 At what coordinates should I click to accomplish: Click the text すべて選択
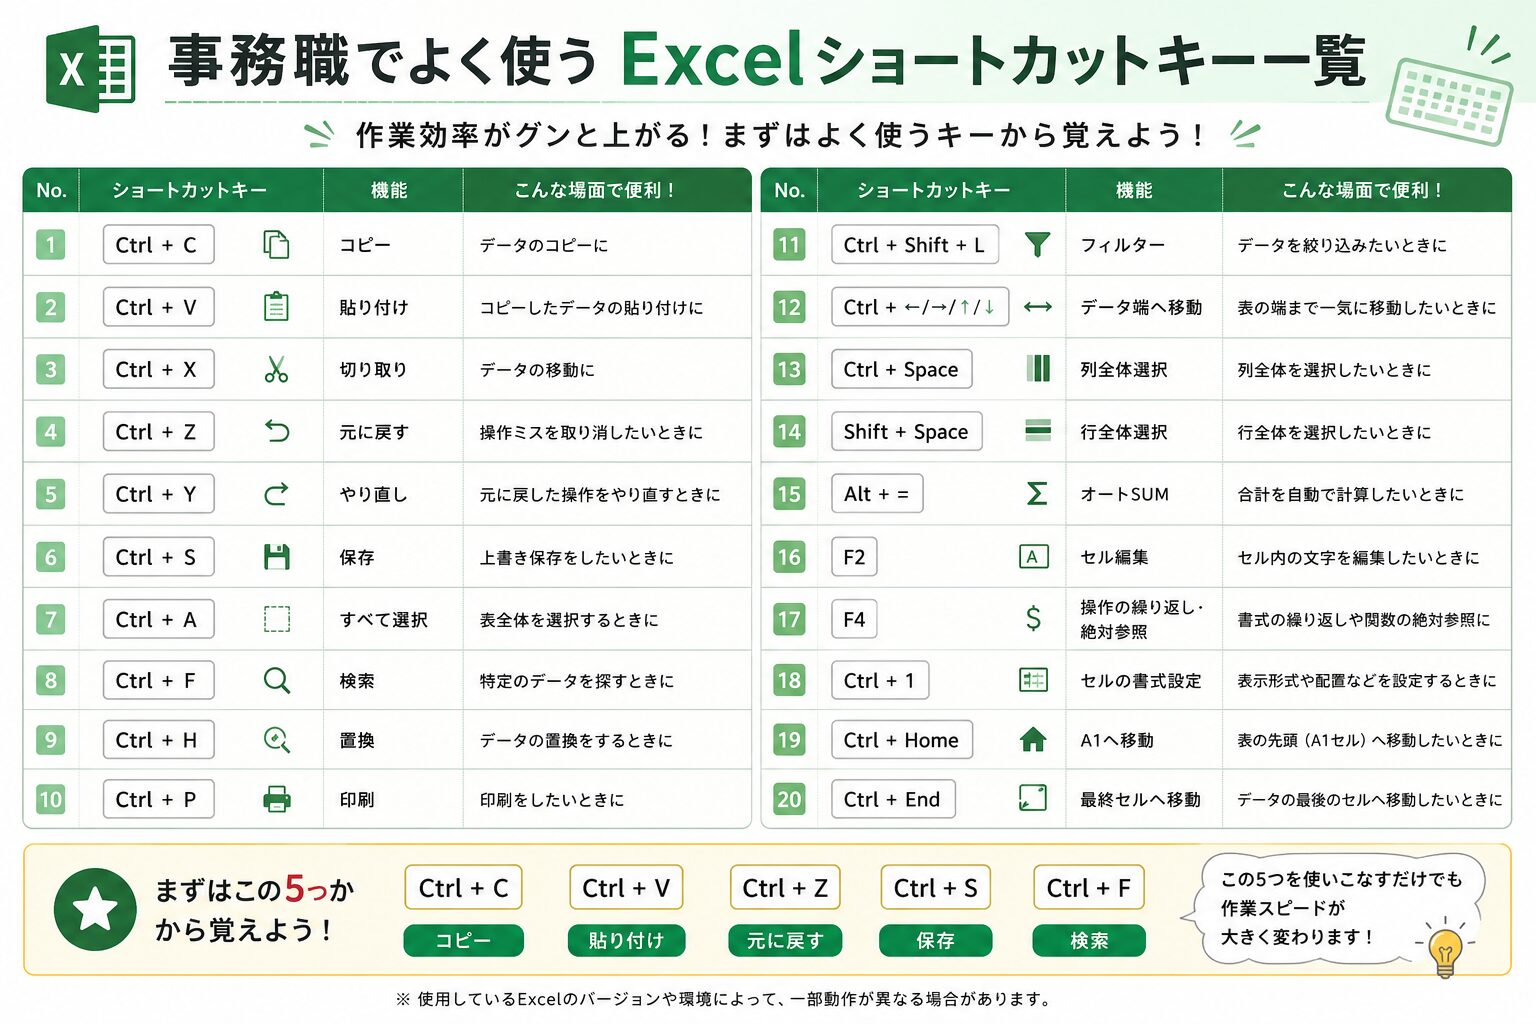click(x=384, y=620)
